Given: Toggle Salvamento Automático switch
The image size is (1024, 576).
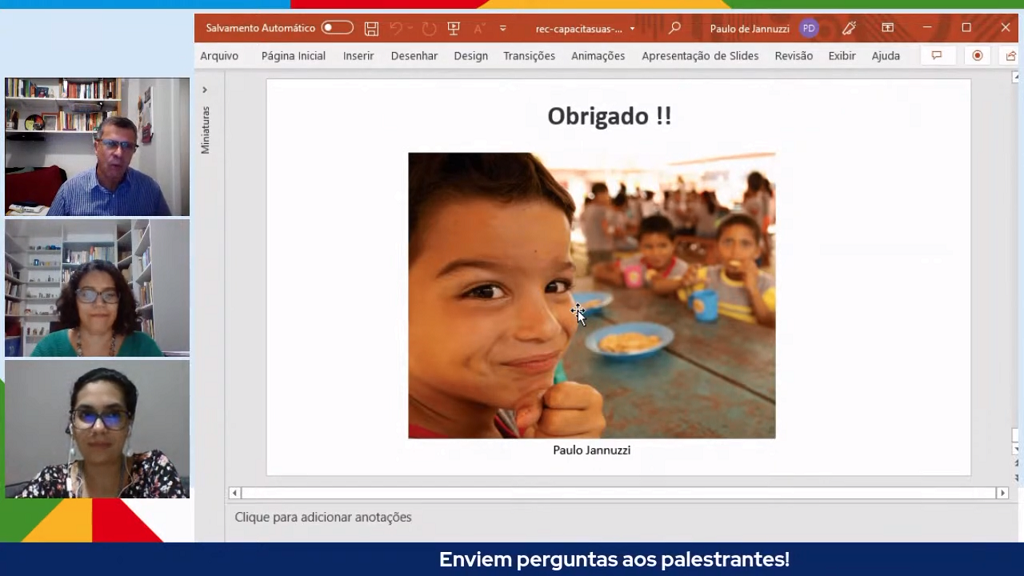Looking at the screenshot, I should [x=337, y=29].
